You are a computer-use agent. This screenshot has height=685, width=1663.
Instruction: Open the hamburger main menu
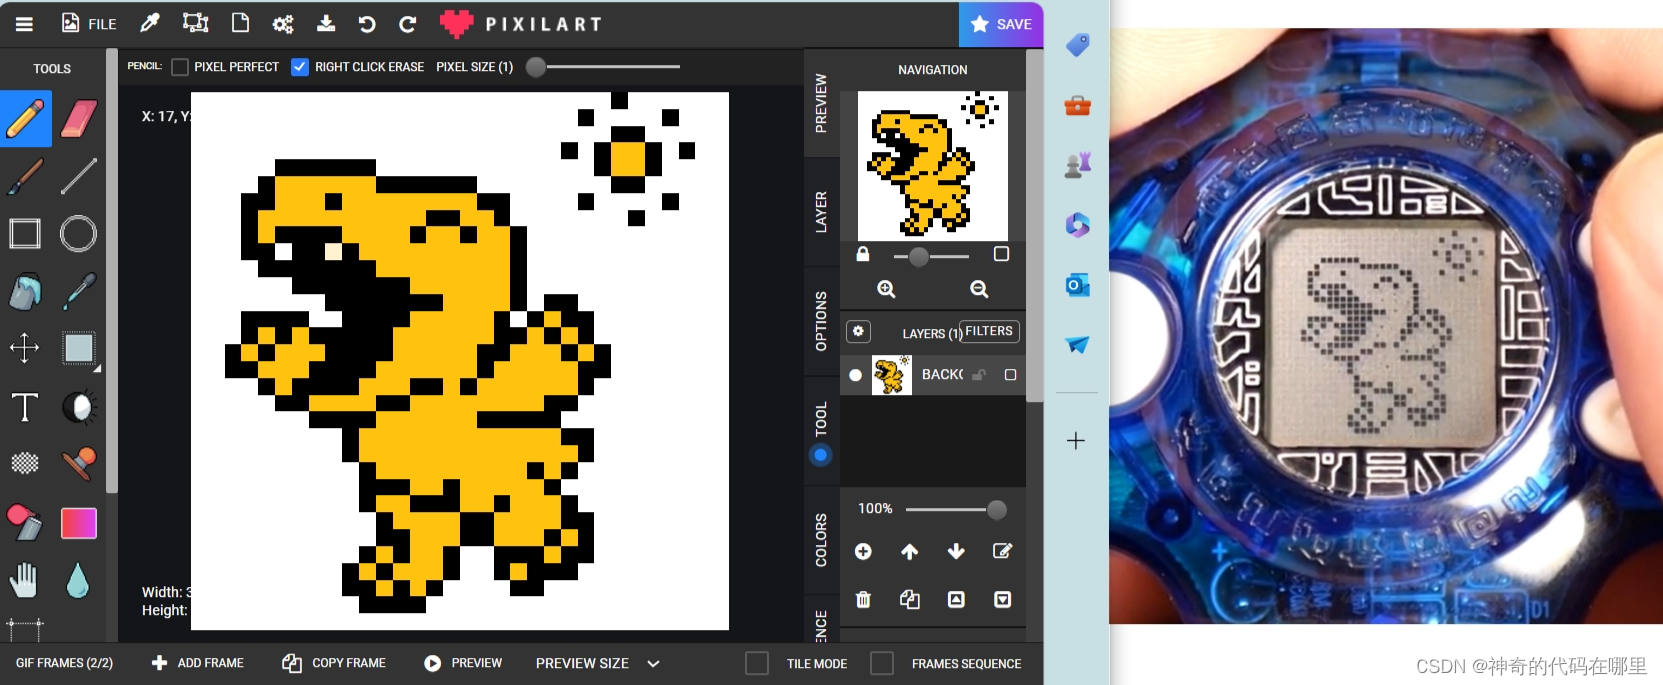click(24, 24)
